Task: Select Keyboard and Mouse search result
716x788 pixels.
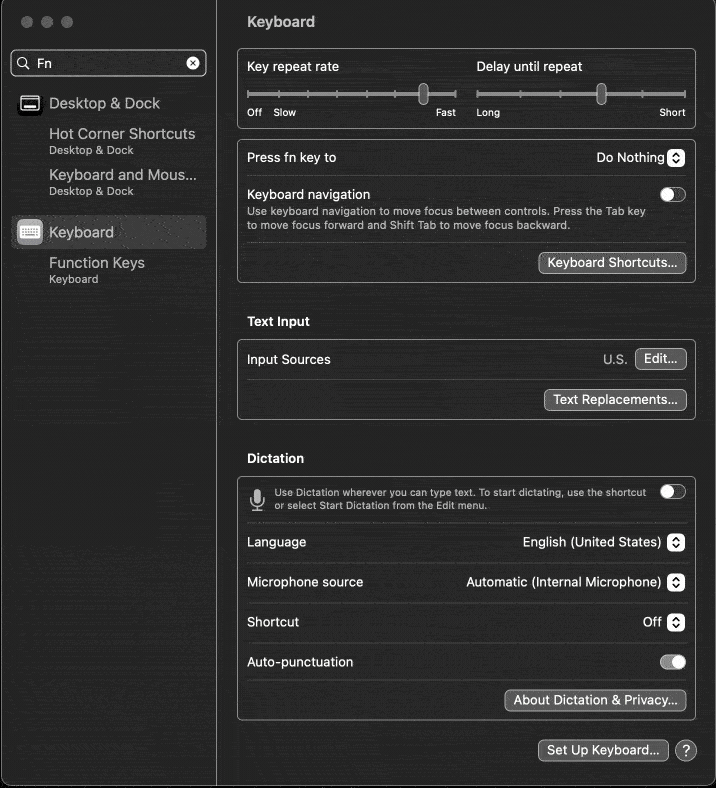Action: click(x=122, y=182)
